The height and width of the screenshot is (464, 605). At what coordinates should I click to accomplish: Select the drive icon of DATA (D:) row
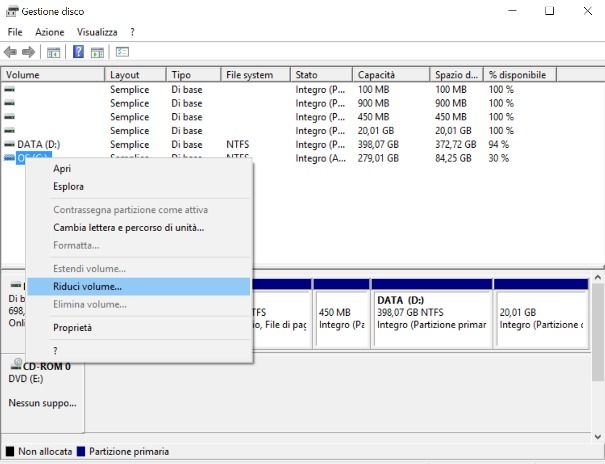point(9,144)
